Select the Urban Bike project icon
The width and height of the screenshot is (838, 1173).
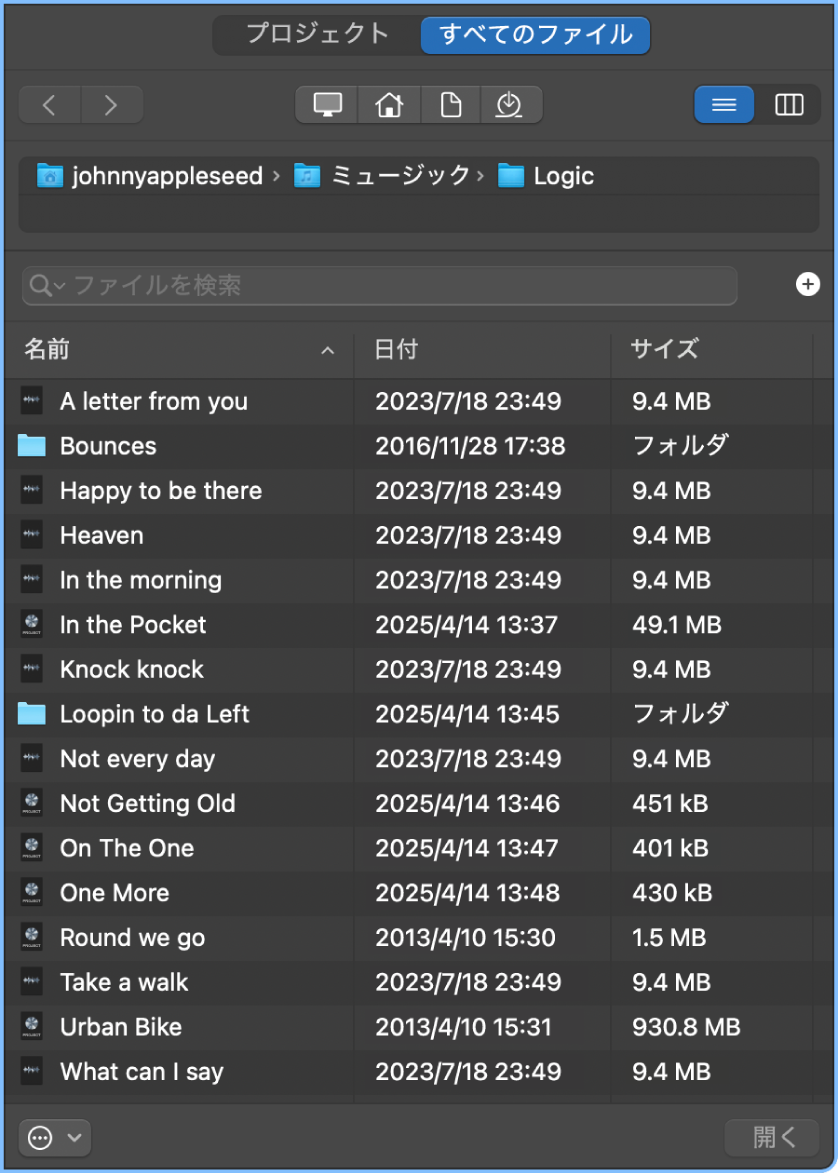[33, 1027]
